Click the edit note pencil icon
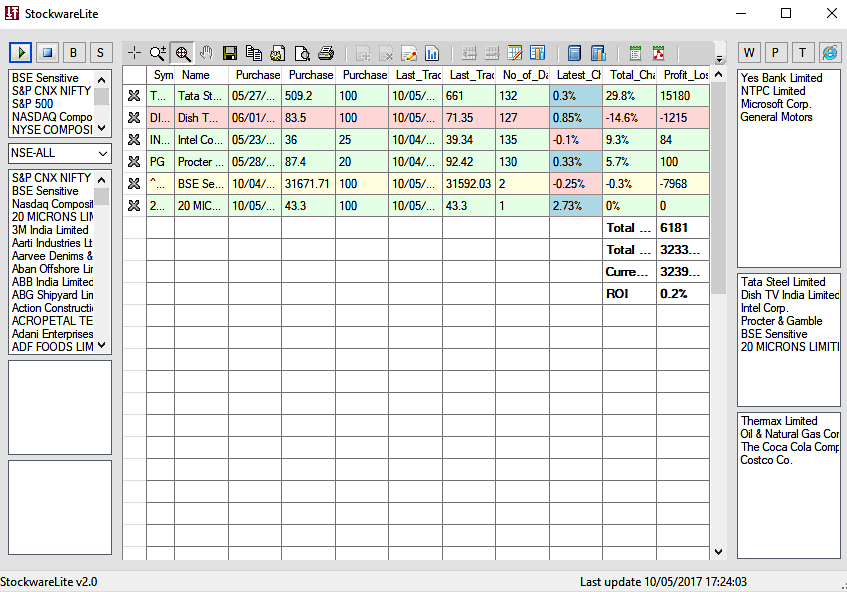 pyautogui.click(x=409, y=53)
